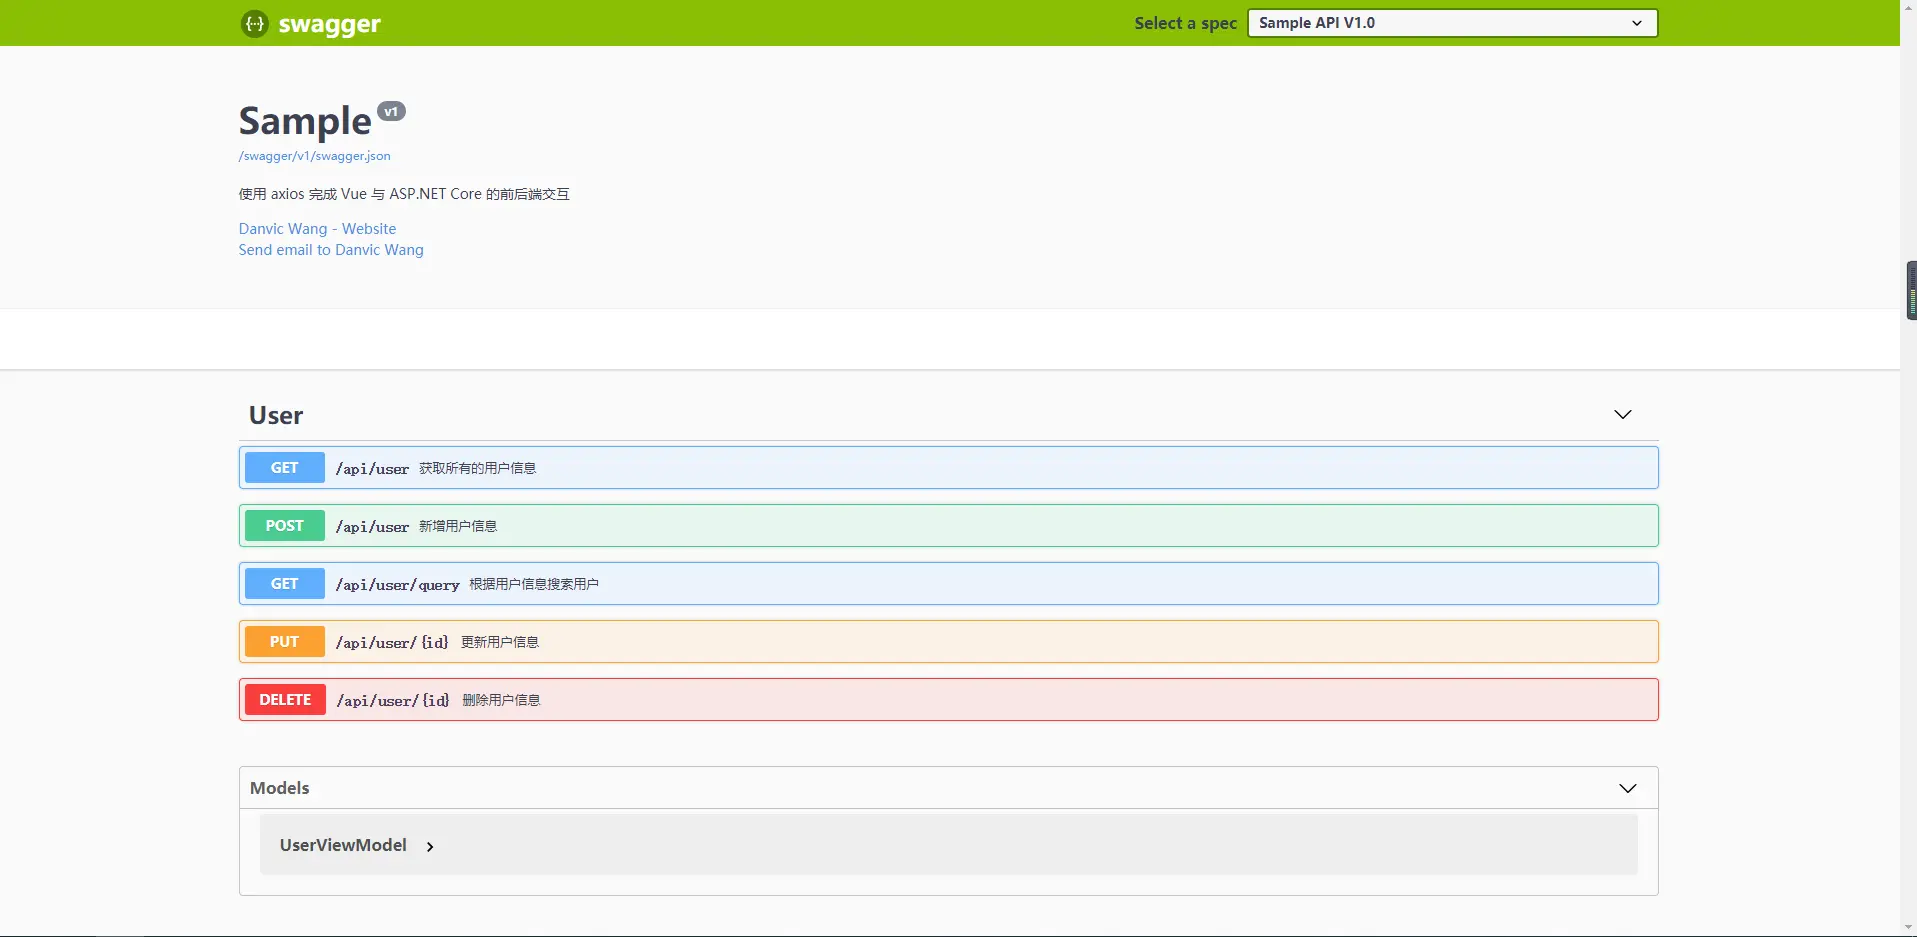Click the page vertical scrollbar down arrow
The height and width of the screenshot is (937, 1917).
(x=1908, y=928)
